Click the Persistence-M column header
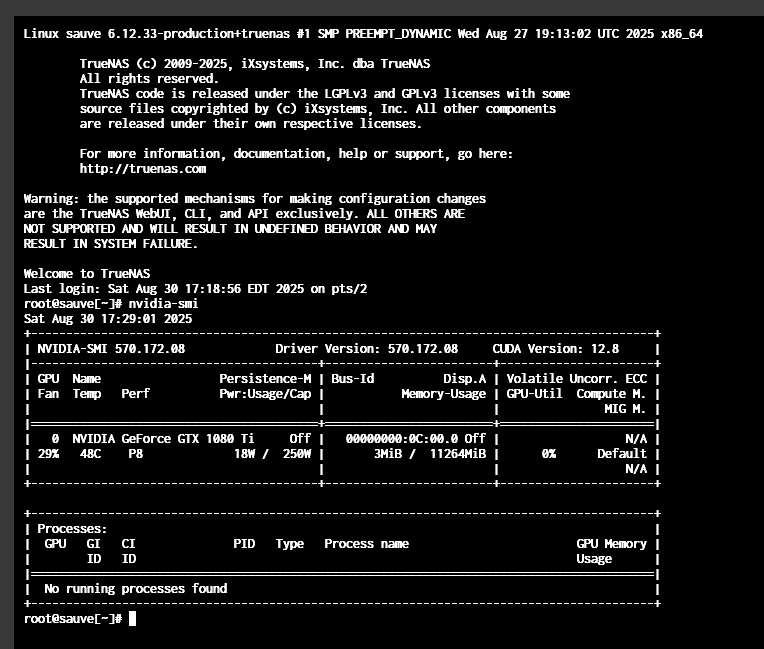764x649 pixels. tap(265, 379)
